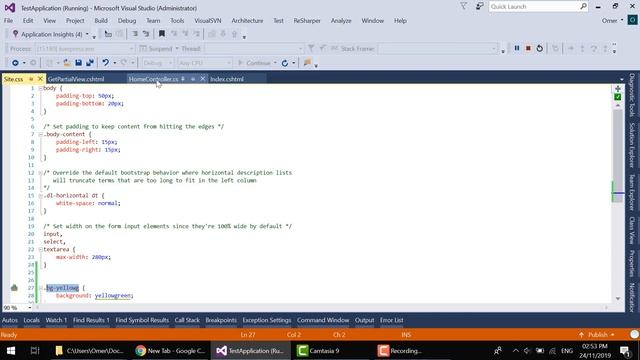Viewport: 640px width, 360px height.
Task: Click the Visual Studio logo icon
Action: click(10, 8)
